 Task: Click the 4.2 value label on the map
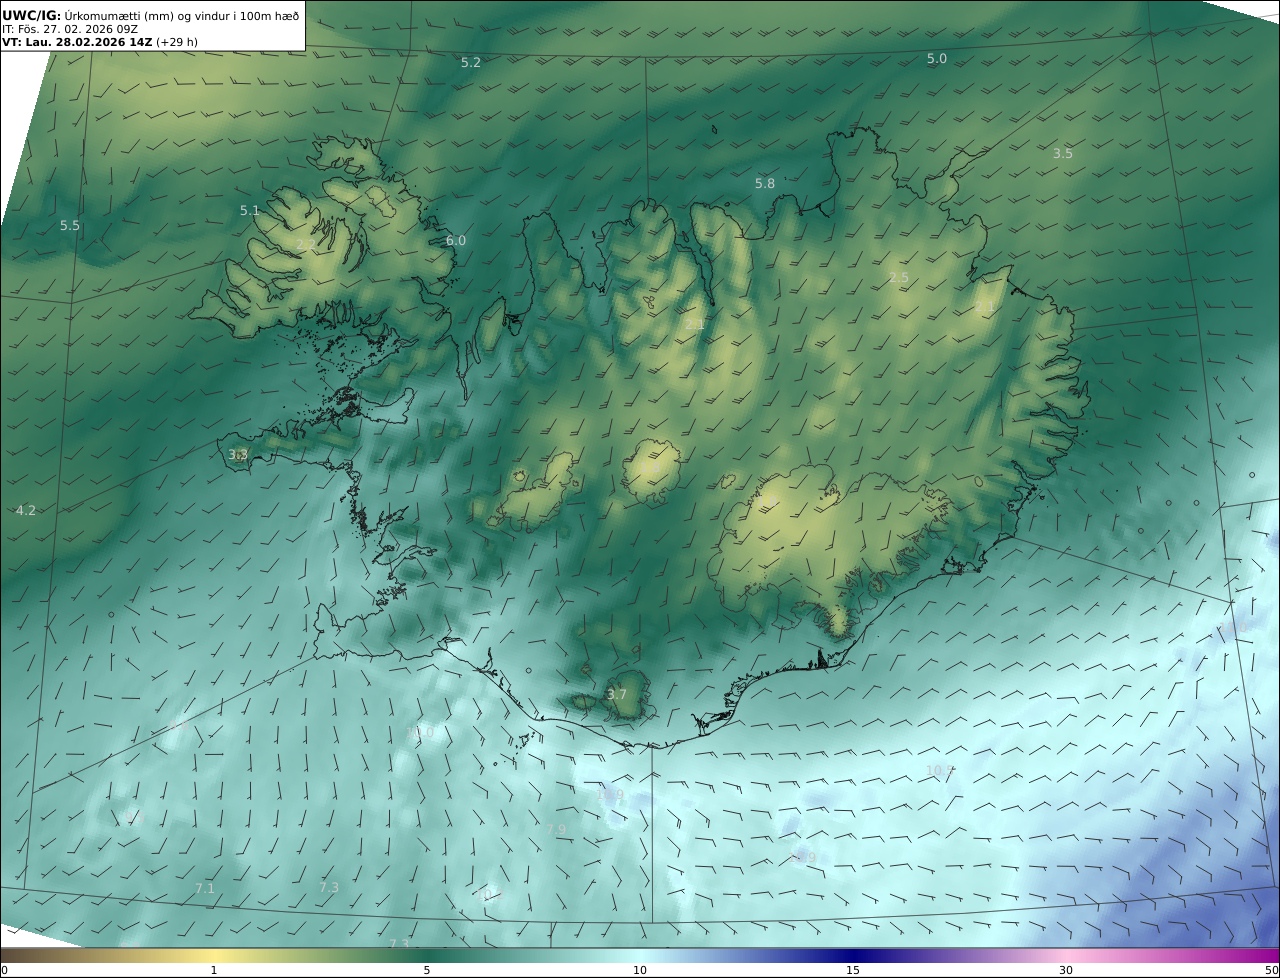tap(26, 510)
